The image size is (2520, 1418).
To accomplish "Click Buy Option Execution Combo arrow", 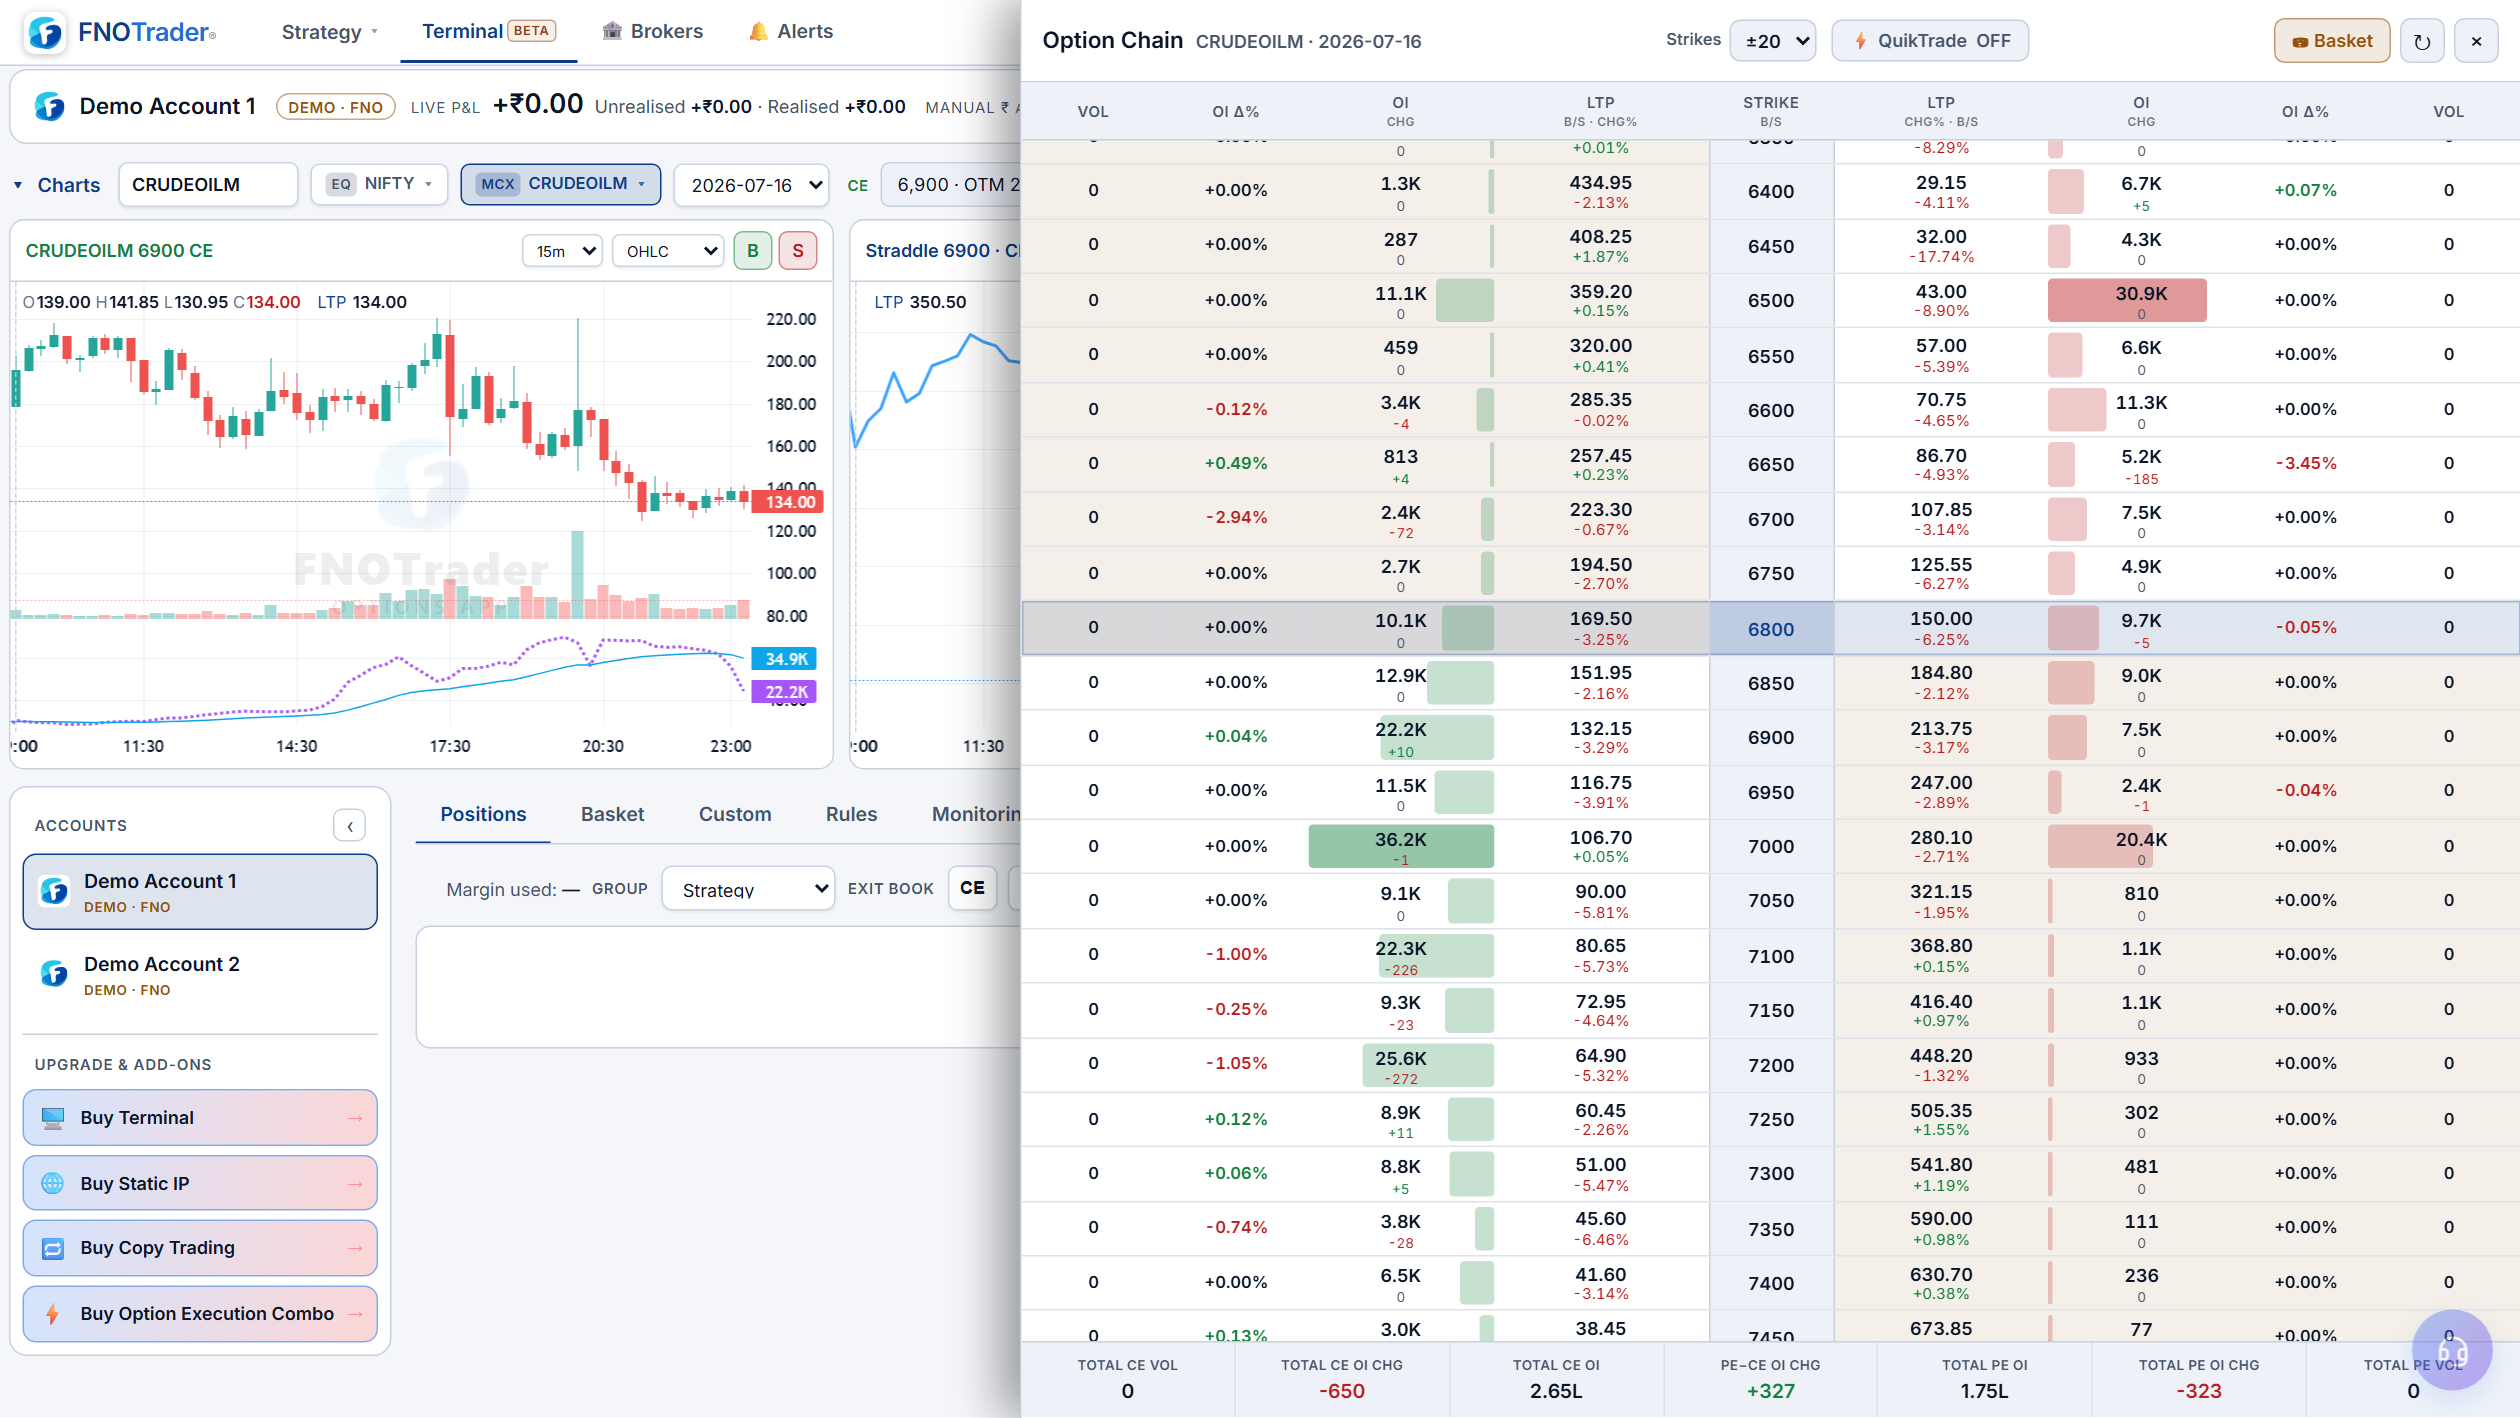I will point(355,1314).
